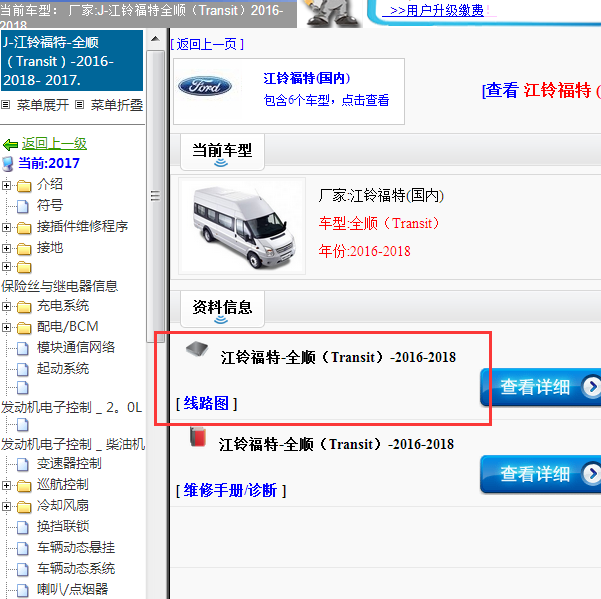Expand the 接插件维修程序 tree node

click(6, 227)
